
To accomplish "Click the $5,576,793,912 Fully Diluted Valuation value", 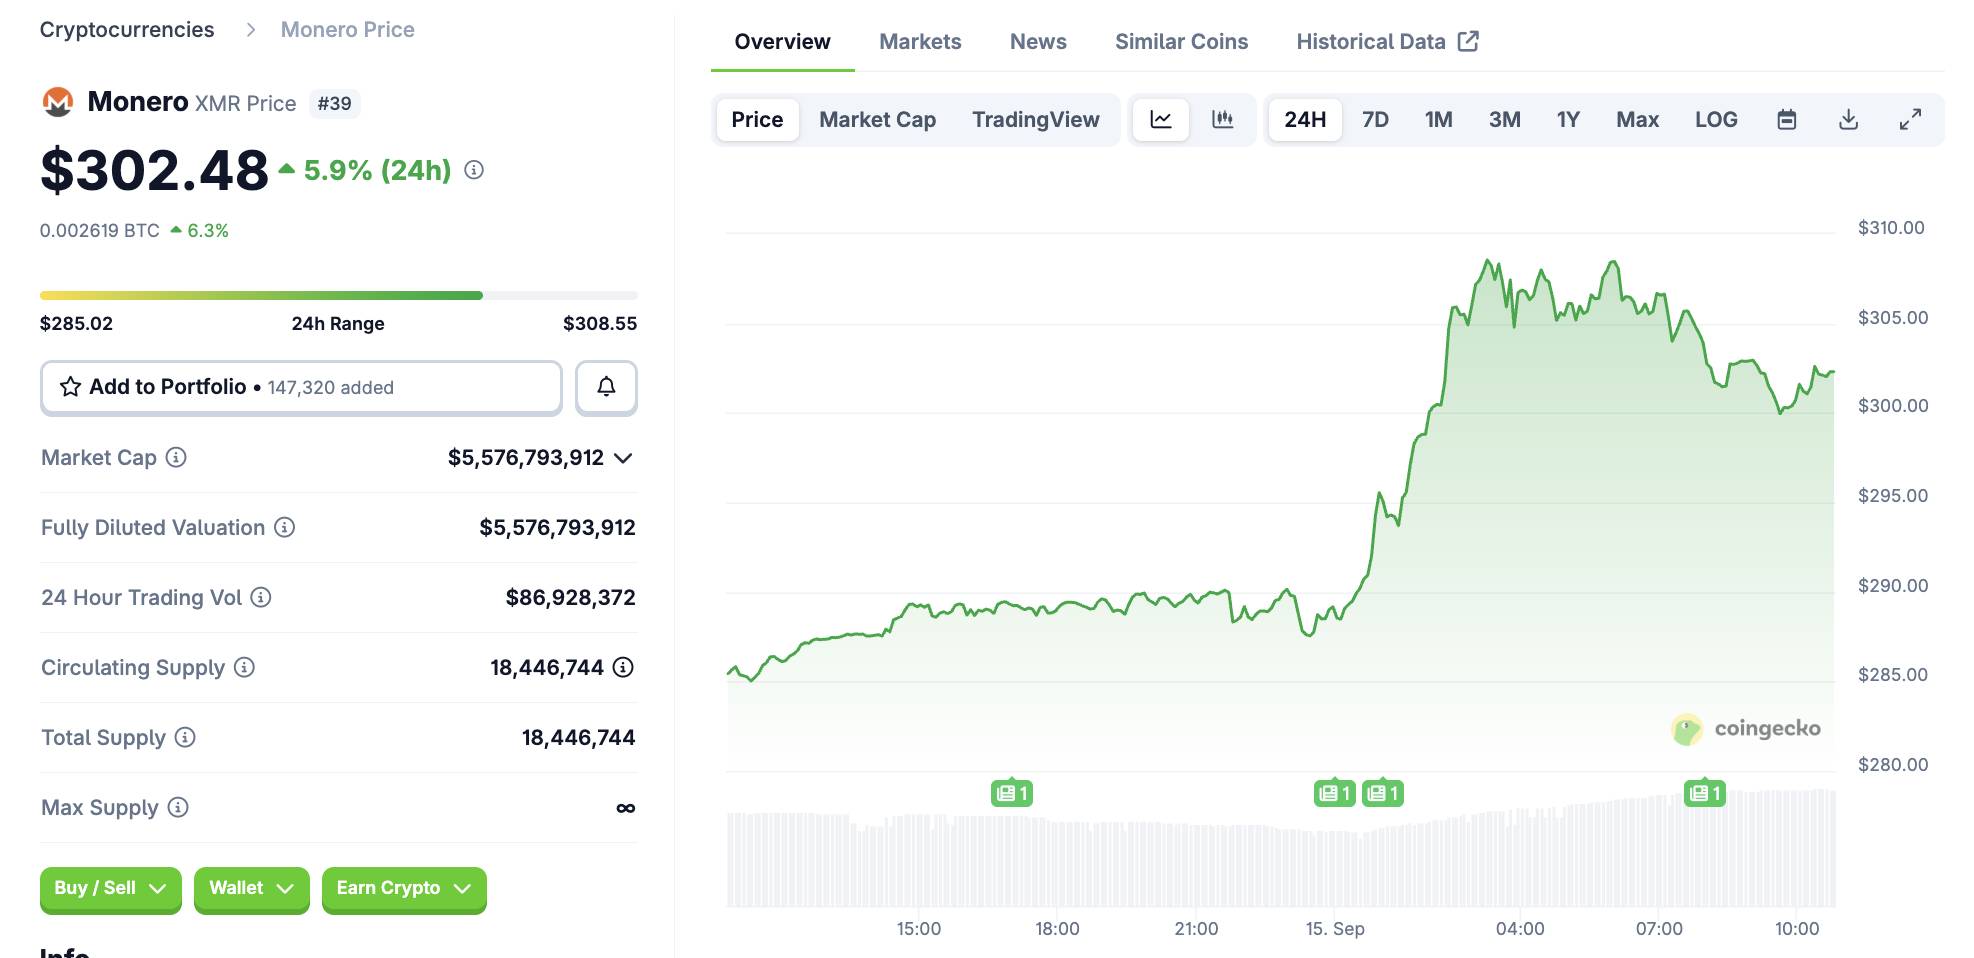I will 557,527.
